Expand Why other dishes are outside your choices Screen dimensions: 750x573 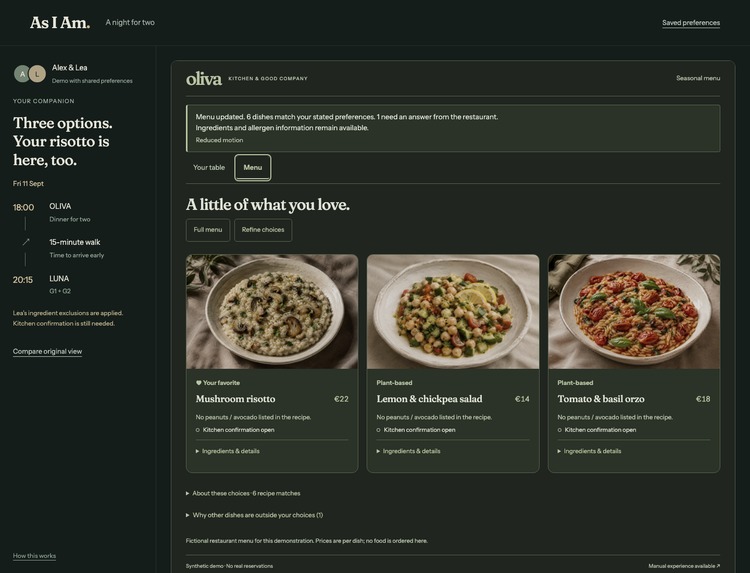click(x=254, y=515)
